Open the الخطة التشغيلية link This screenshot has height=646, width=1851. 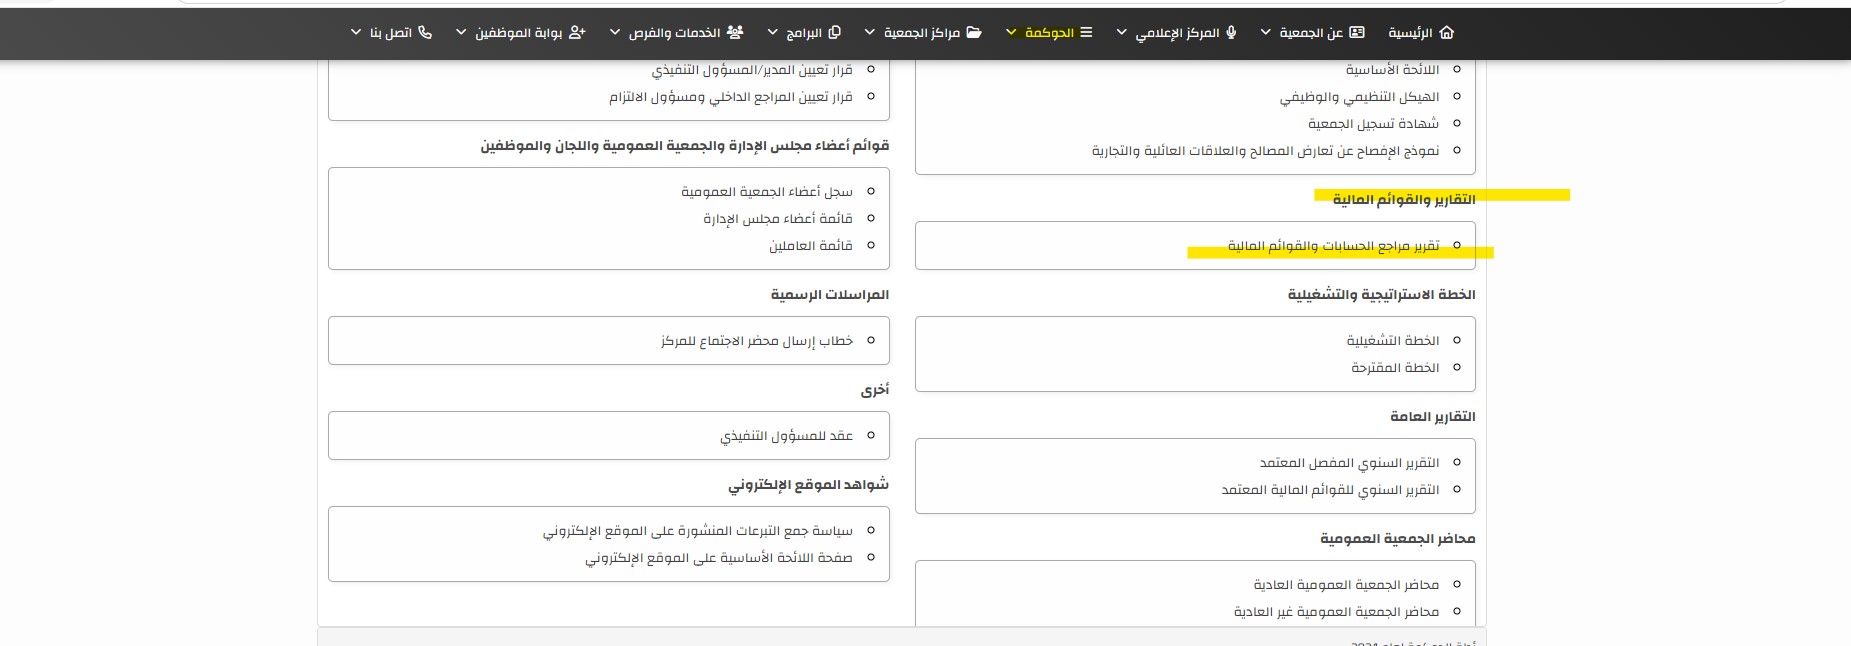point(1392,341)
